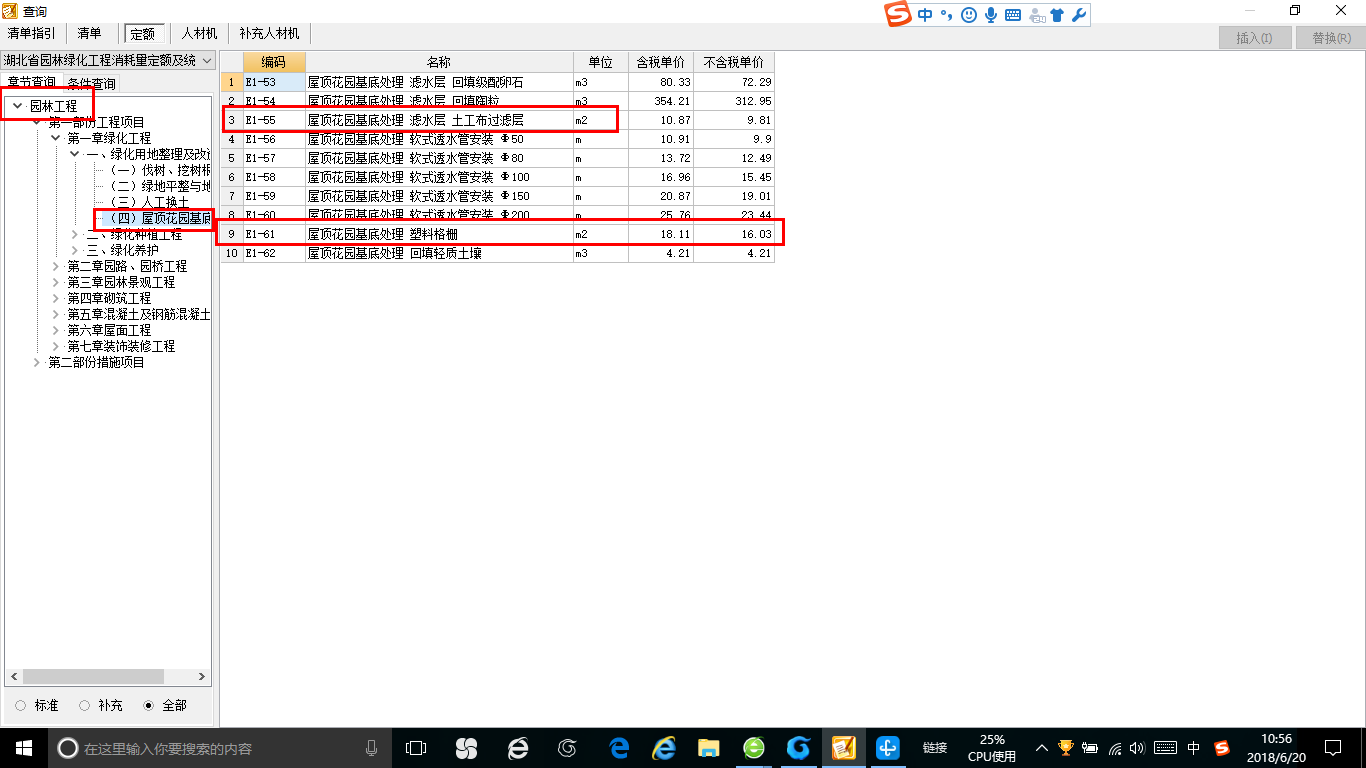1366x768 pixels.
Task: Switch to 条件查询 tab
Action: coord(92,83)
